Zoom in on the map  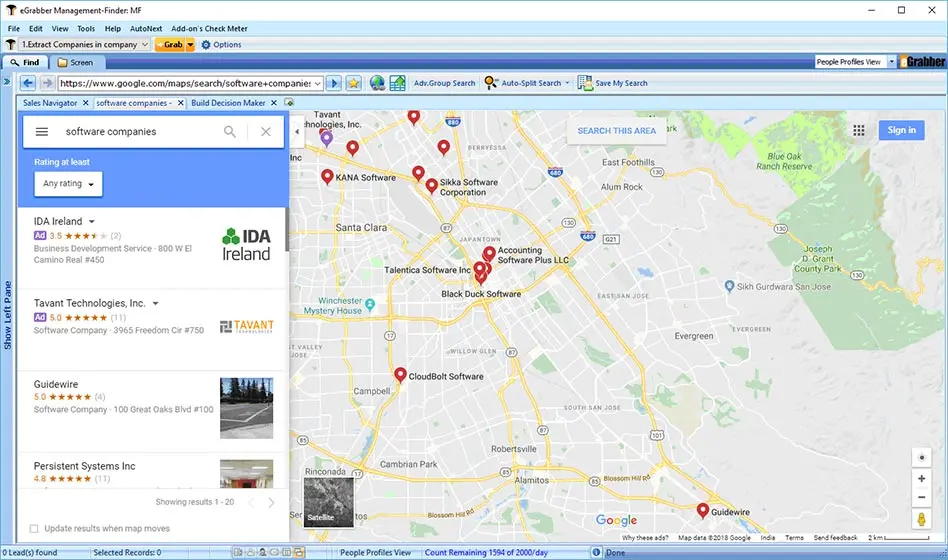click(x=921, y=478)
